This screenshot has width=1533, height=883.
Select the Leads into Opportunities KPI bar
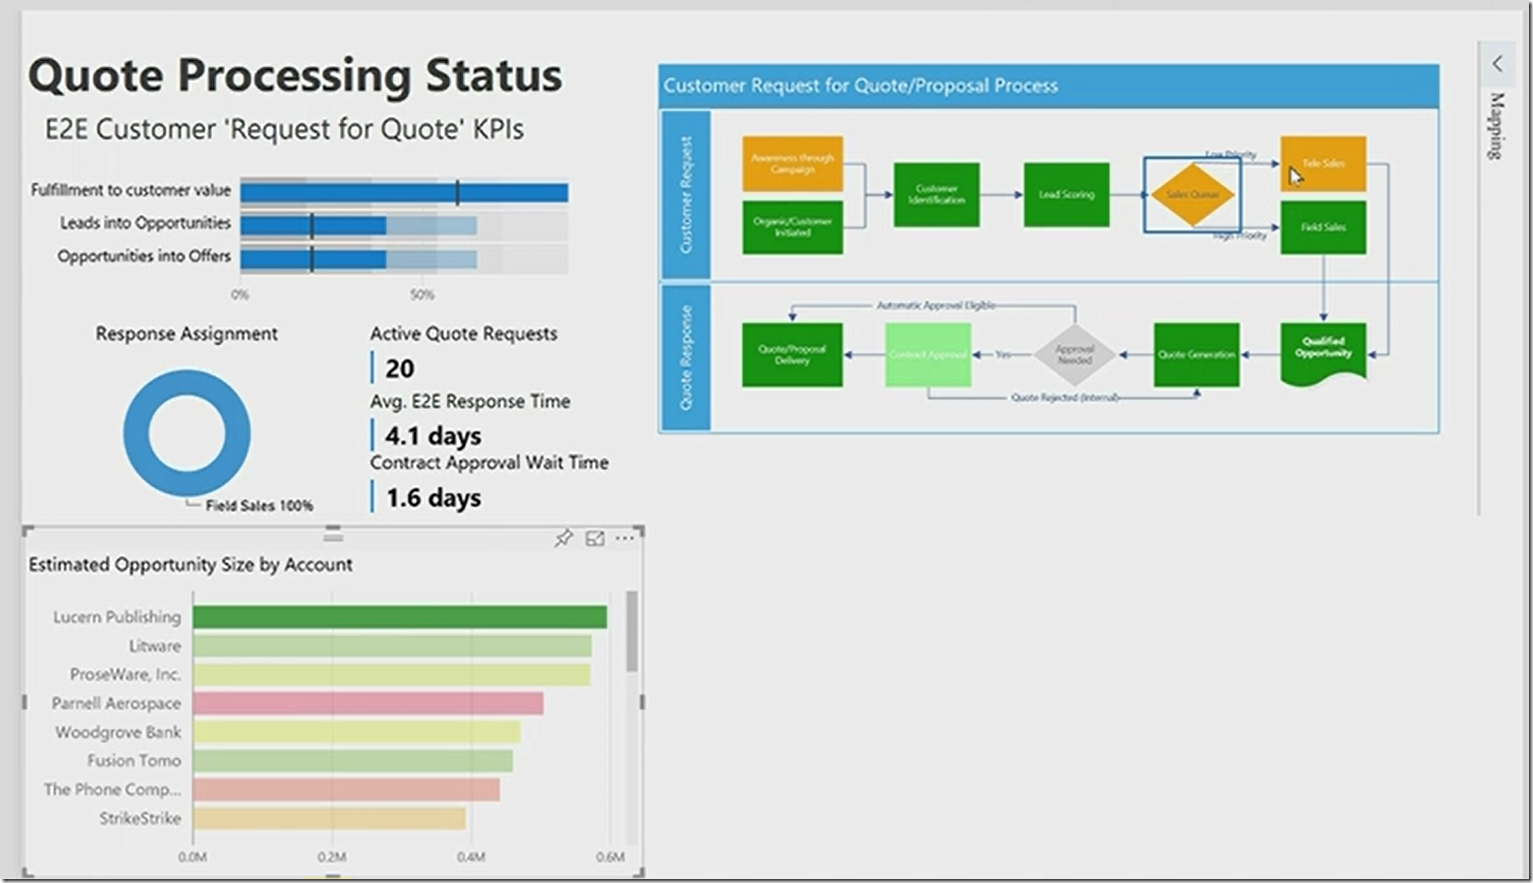[313, 226]
